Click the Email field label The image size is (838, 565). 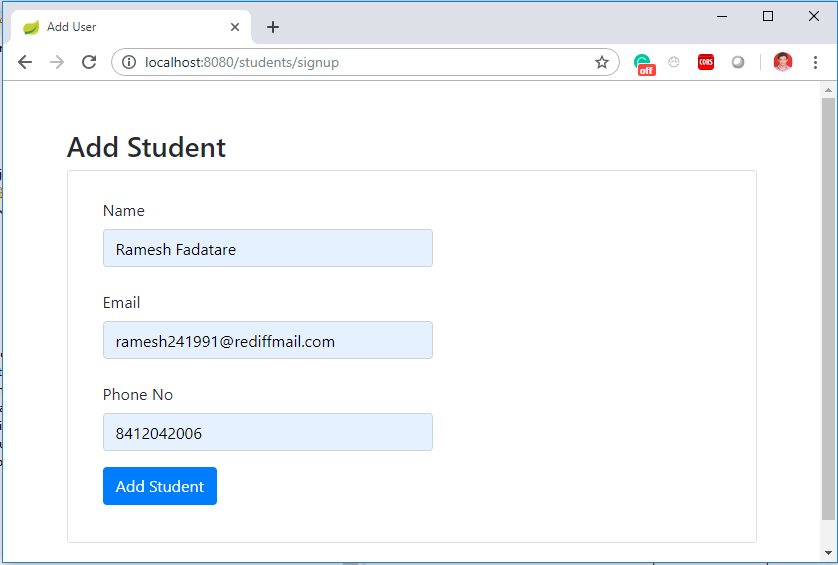121,303
